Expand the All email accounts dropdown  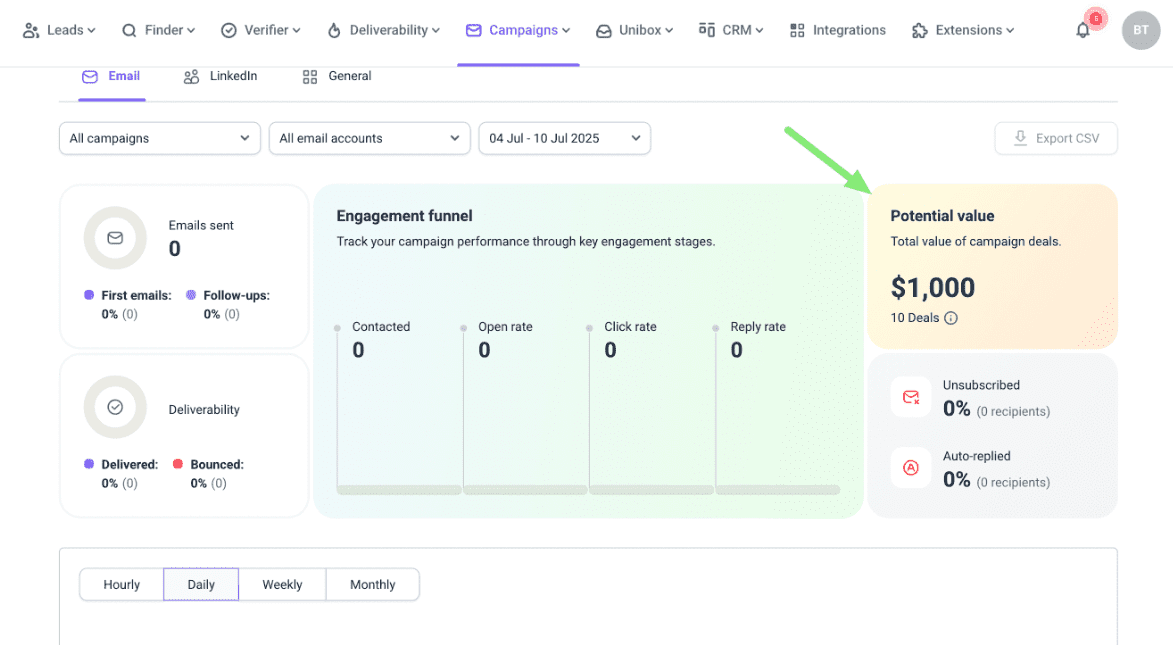coord(369,139)
